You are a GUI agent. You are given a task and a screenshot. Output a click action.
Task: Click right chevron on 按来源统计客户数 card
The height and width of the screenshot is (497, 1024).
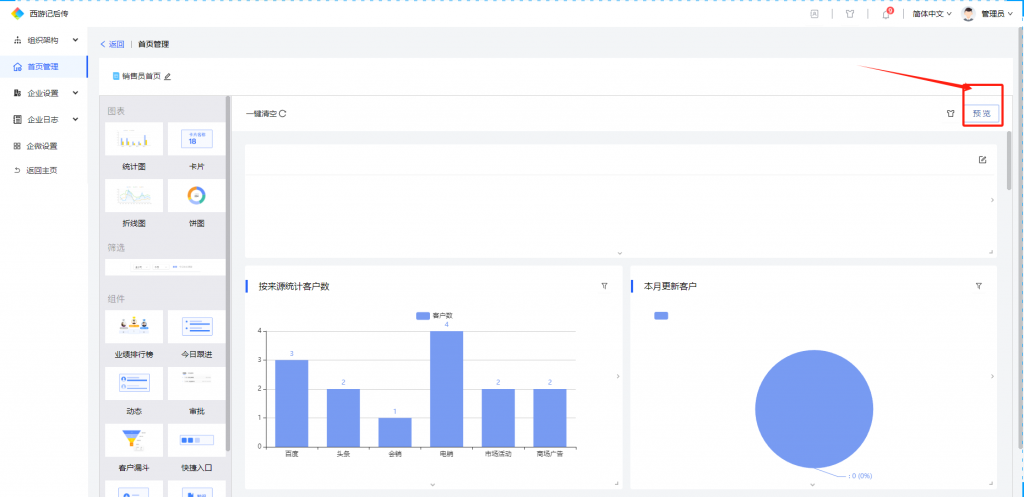point(618,376)
